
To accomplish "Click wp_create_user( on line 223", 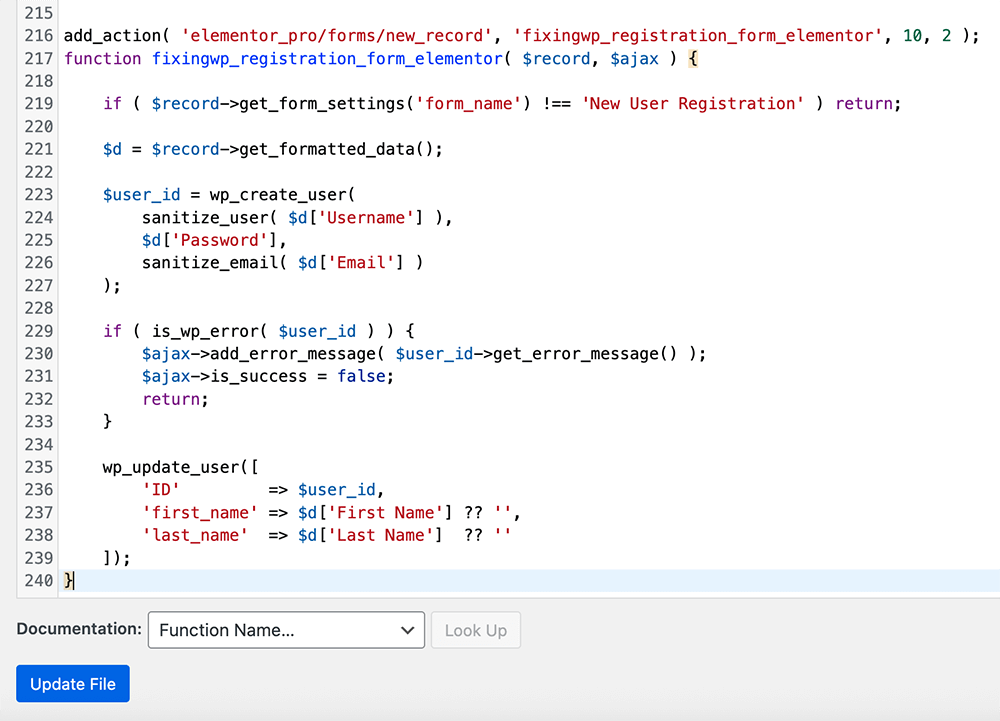I will click(283, 194).
